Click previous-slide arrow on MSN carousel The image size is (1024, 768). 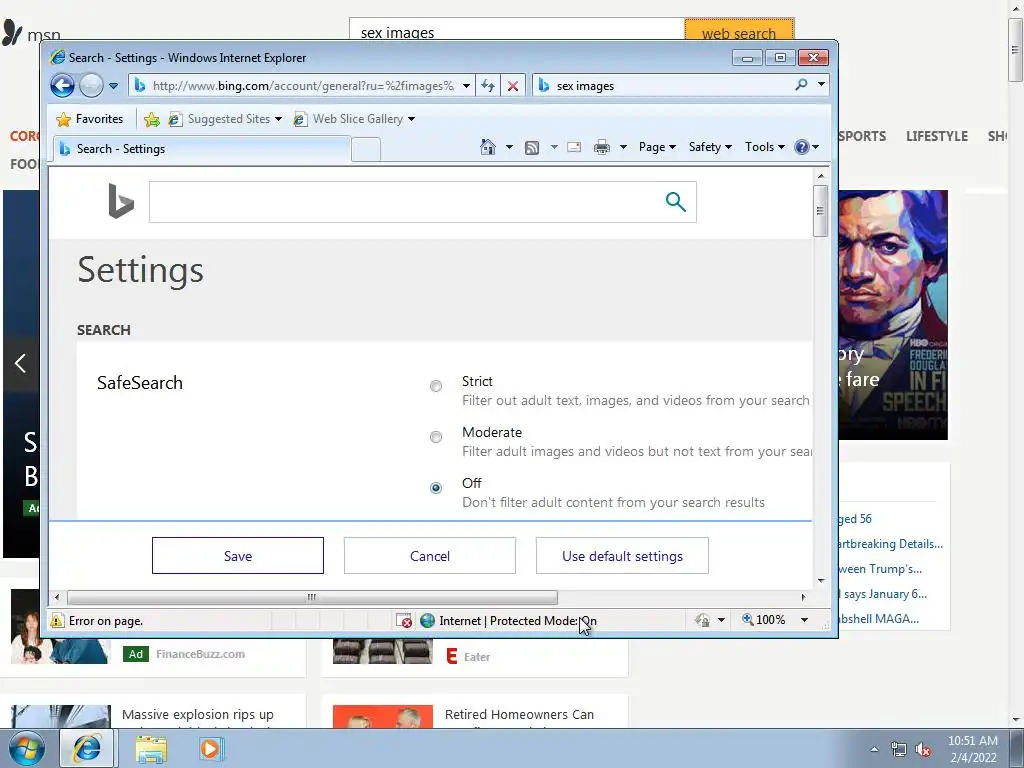tap(20, 364)
